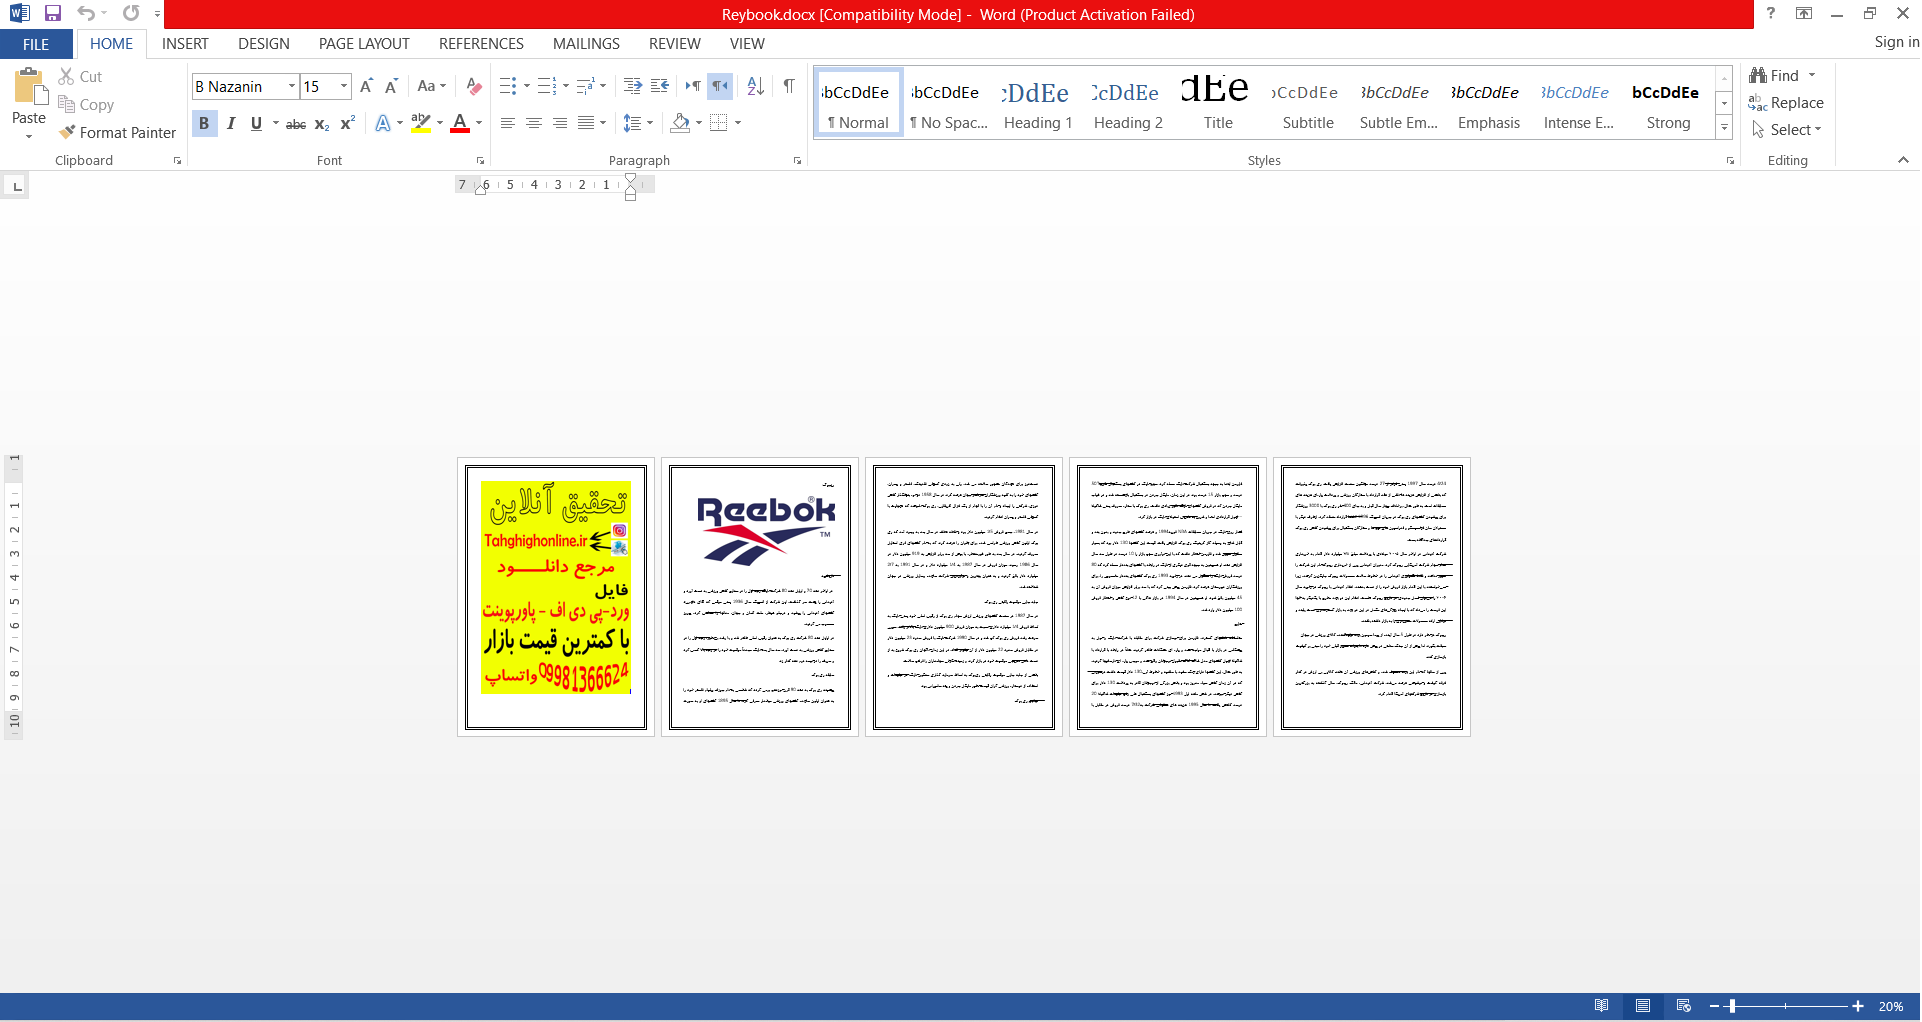Increase paragraph indent

[632, 86]
